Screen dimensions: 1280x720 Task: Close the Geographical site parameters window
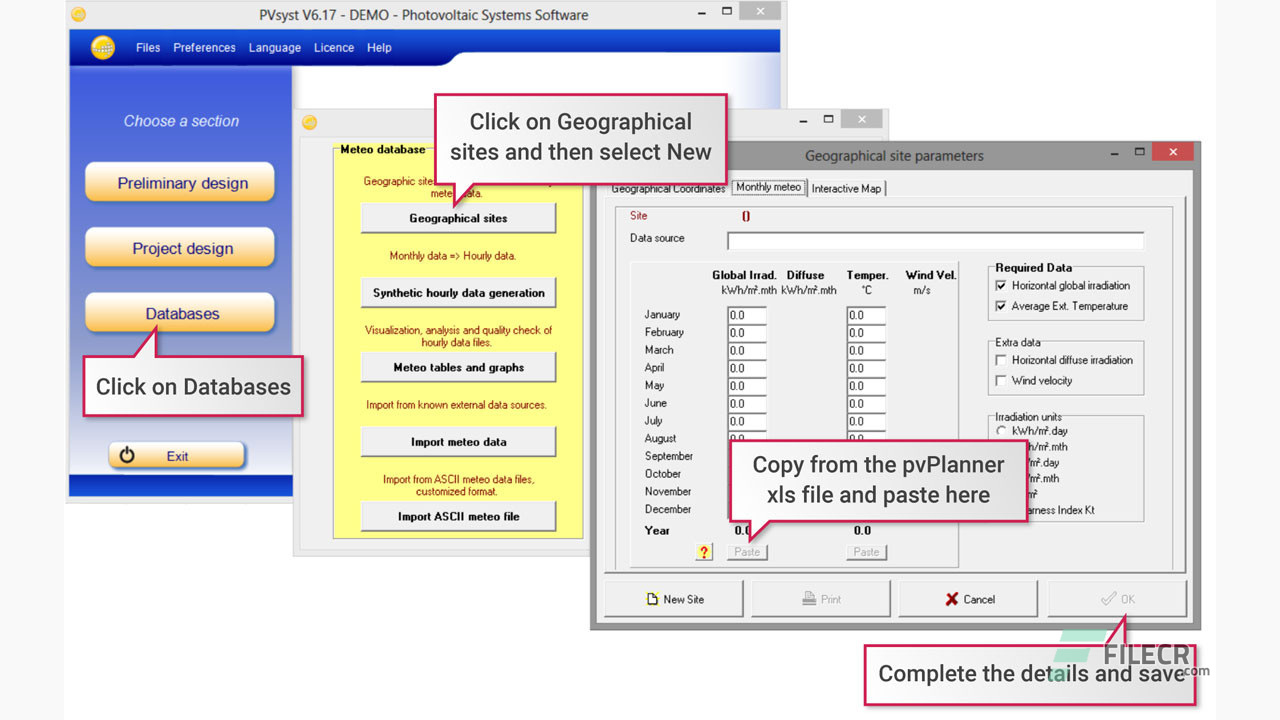1172,152
